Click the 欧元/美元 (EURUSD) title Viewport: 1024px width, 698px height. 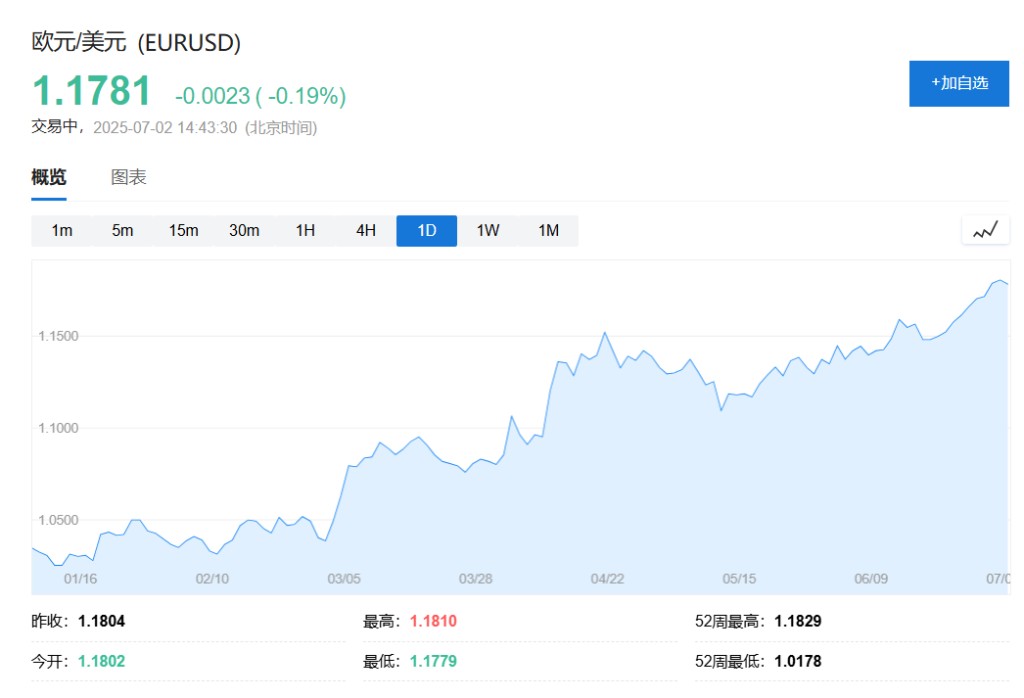[136, 42]
